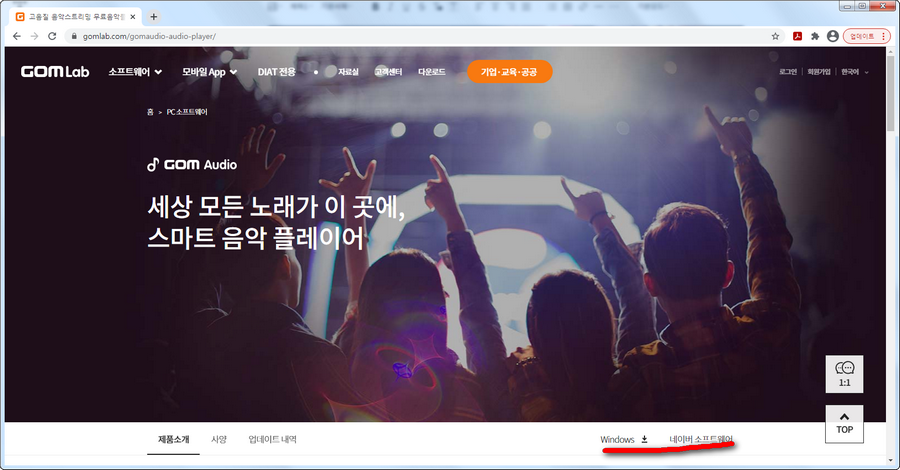Select the 사양 tab

click(x=219, y=439)
